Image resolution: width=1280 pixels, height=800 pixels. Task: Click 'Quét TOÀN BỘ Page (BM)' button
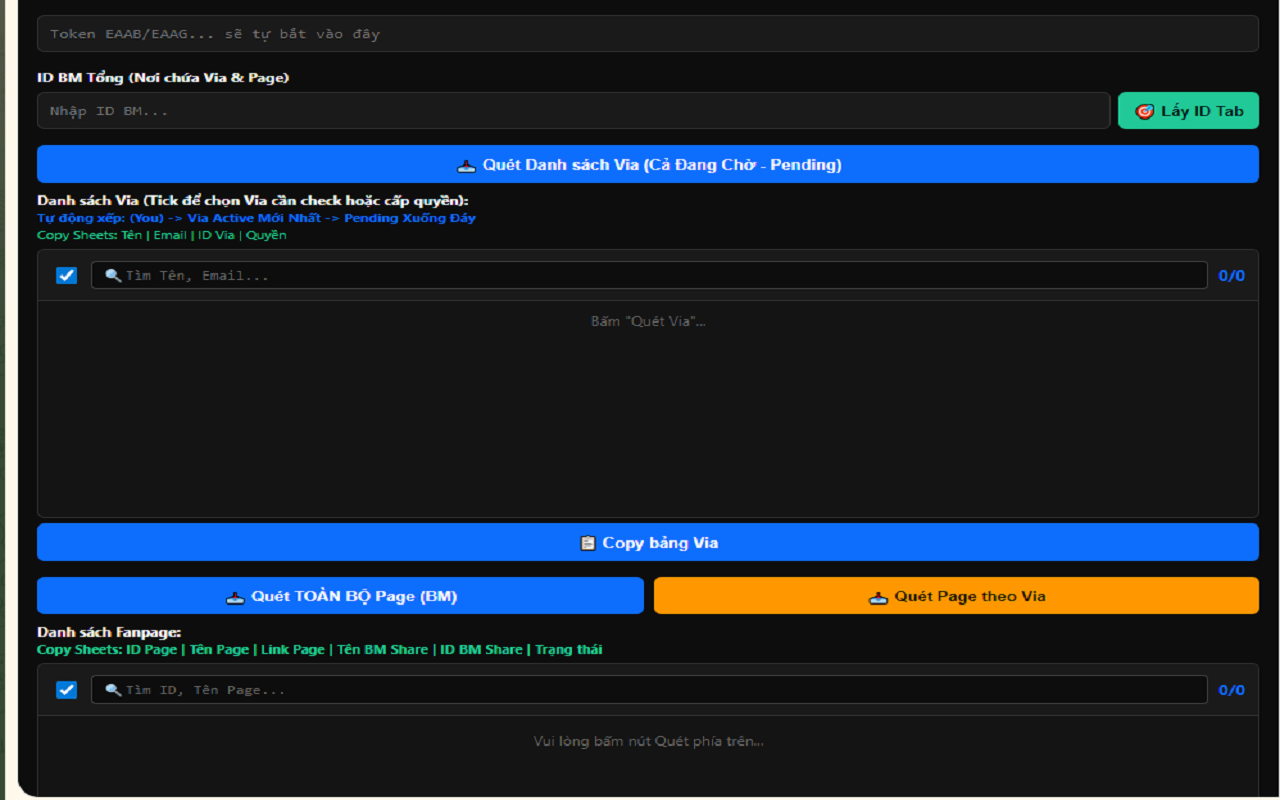click(x=340, y=596)
